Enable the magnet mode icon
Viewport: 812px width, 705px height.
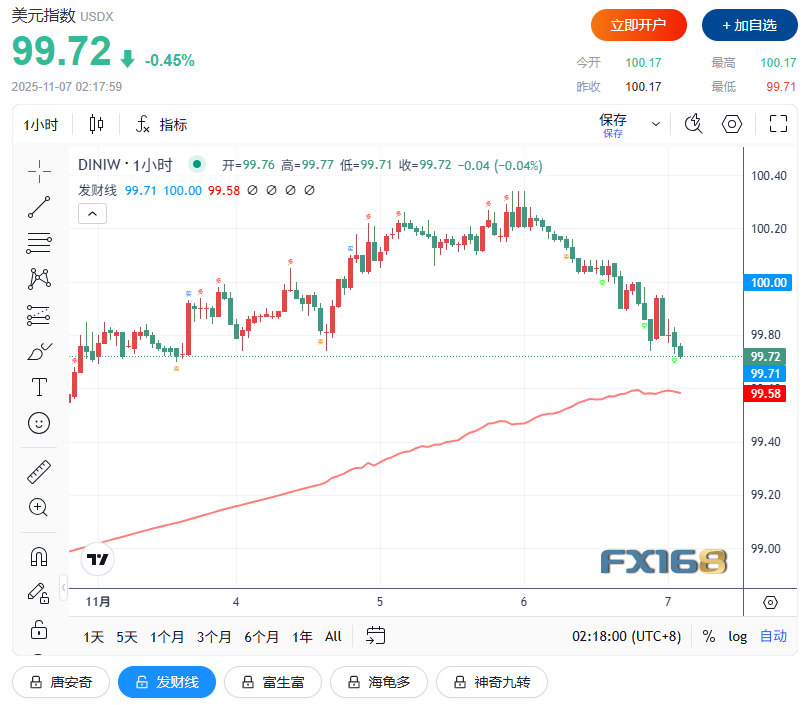pos(39,556)
